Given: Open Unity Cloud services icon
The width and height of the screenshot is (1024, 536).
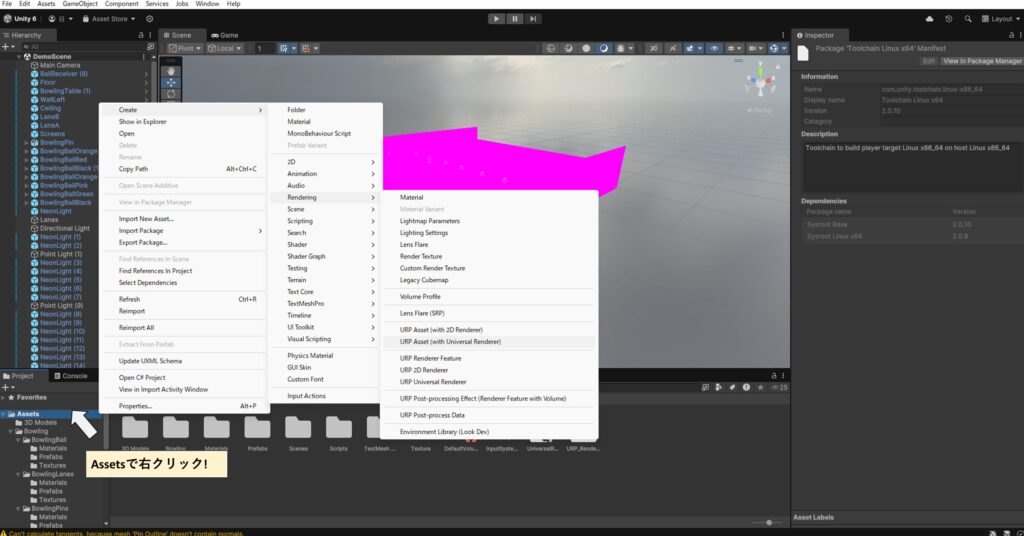Looking at the screenshot, I should tap(929, 19).
